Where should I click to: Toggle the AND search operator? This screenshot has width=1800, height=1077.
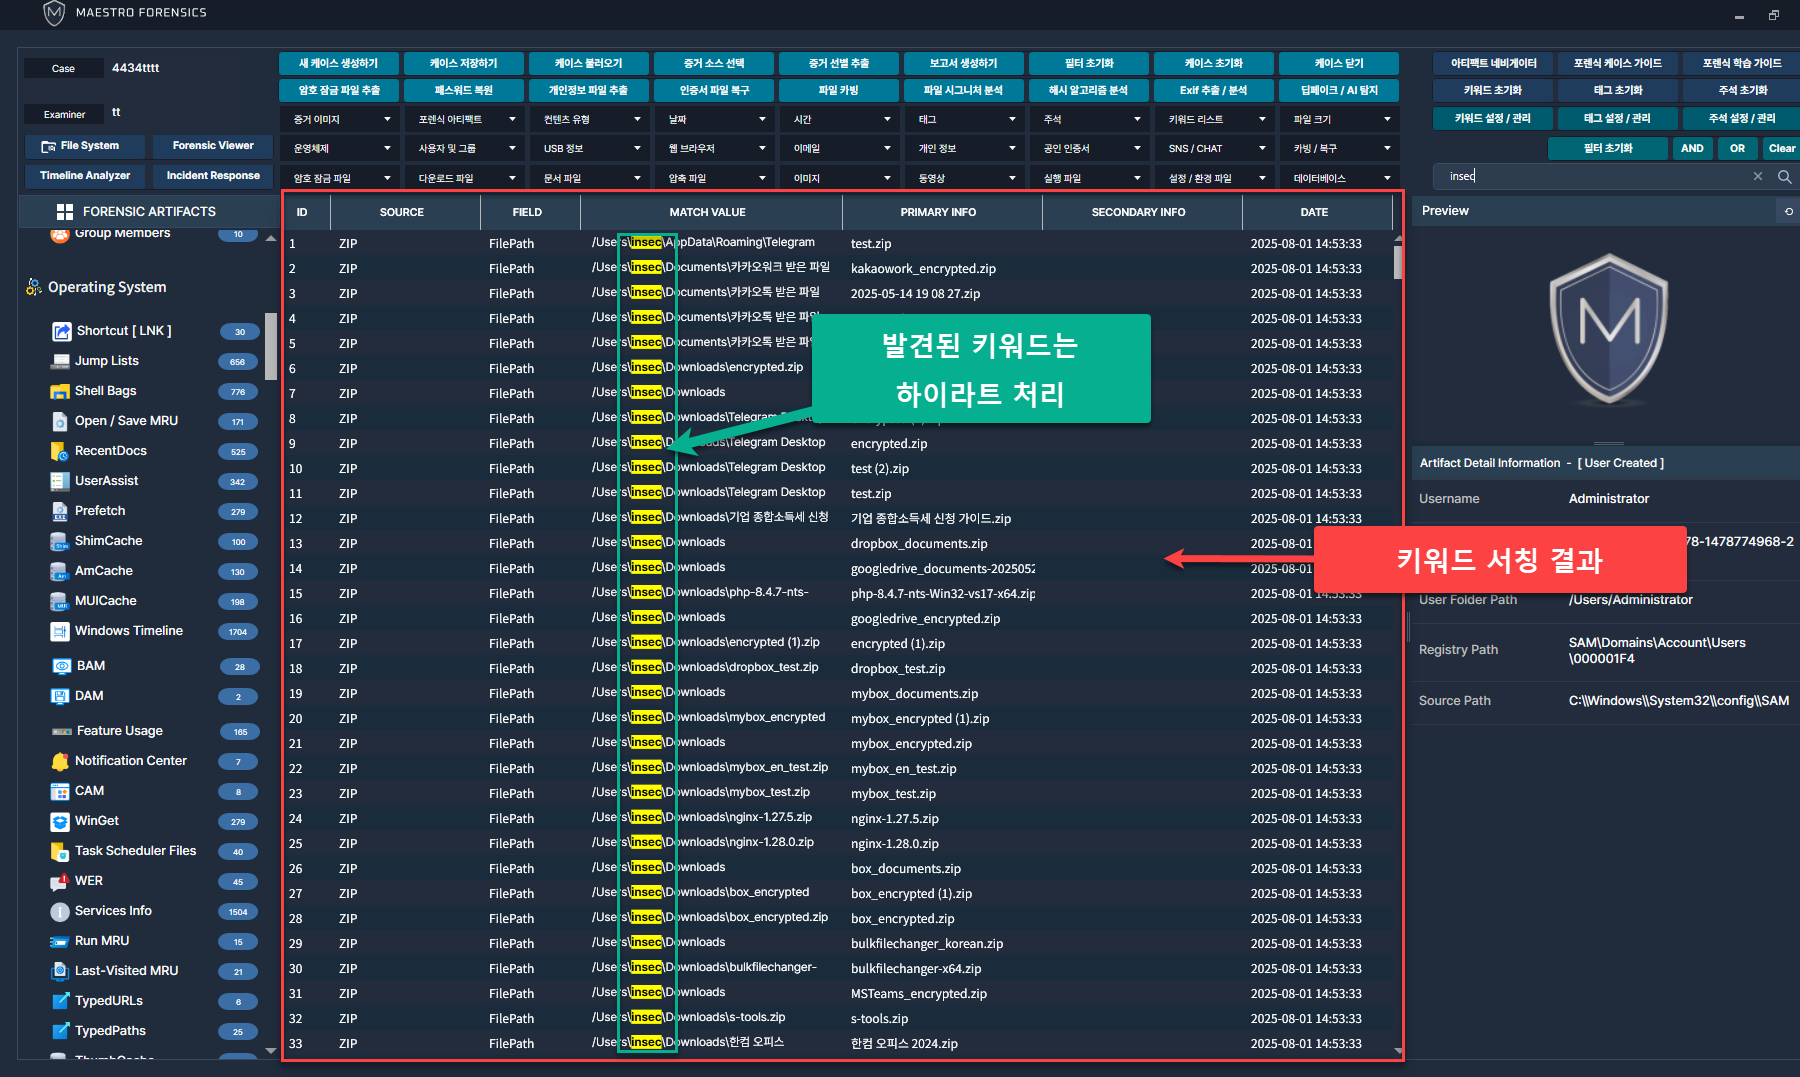click(1692, 148)
